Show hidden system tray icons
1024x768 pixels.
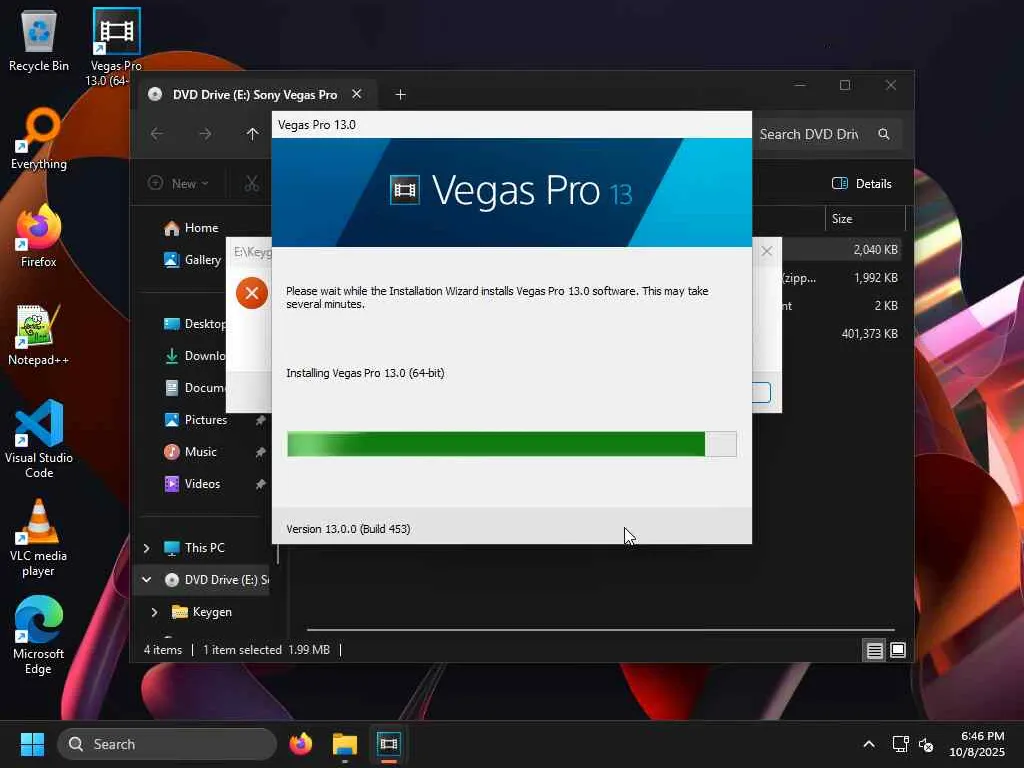pyautogui.click(x=869, y=744)
